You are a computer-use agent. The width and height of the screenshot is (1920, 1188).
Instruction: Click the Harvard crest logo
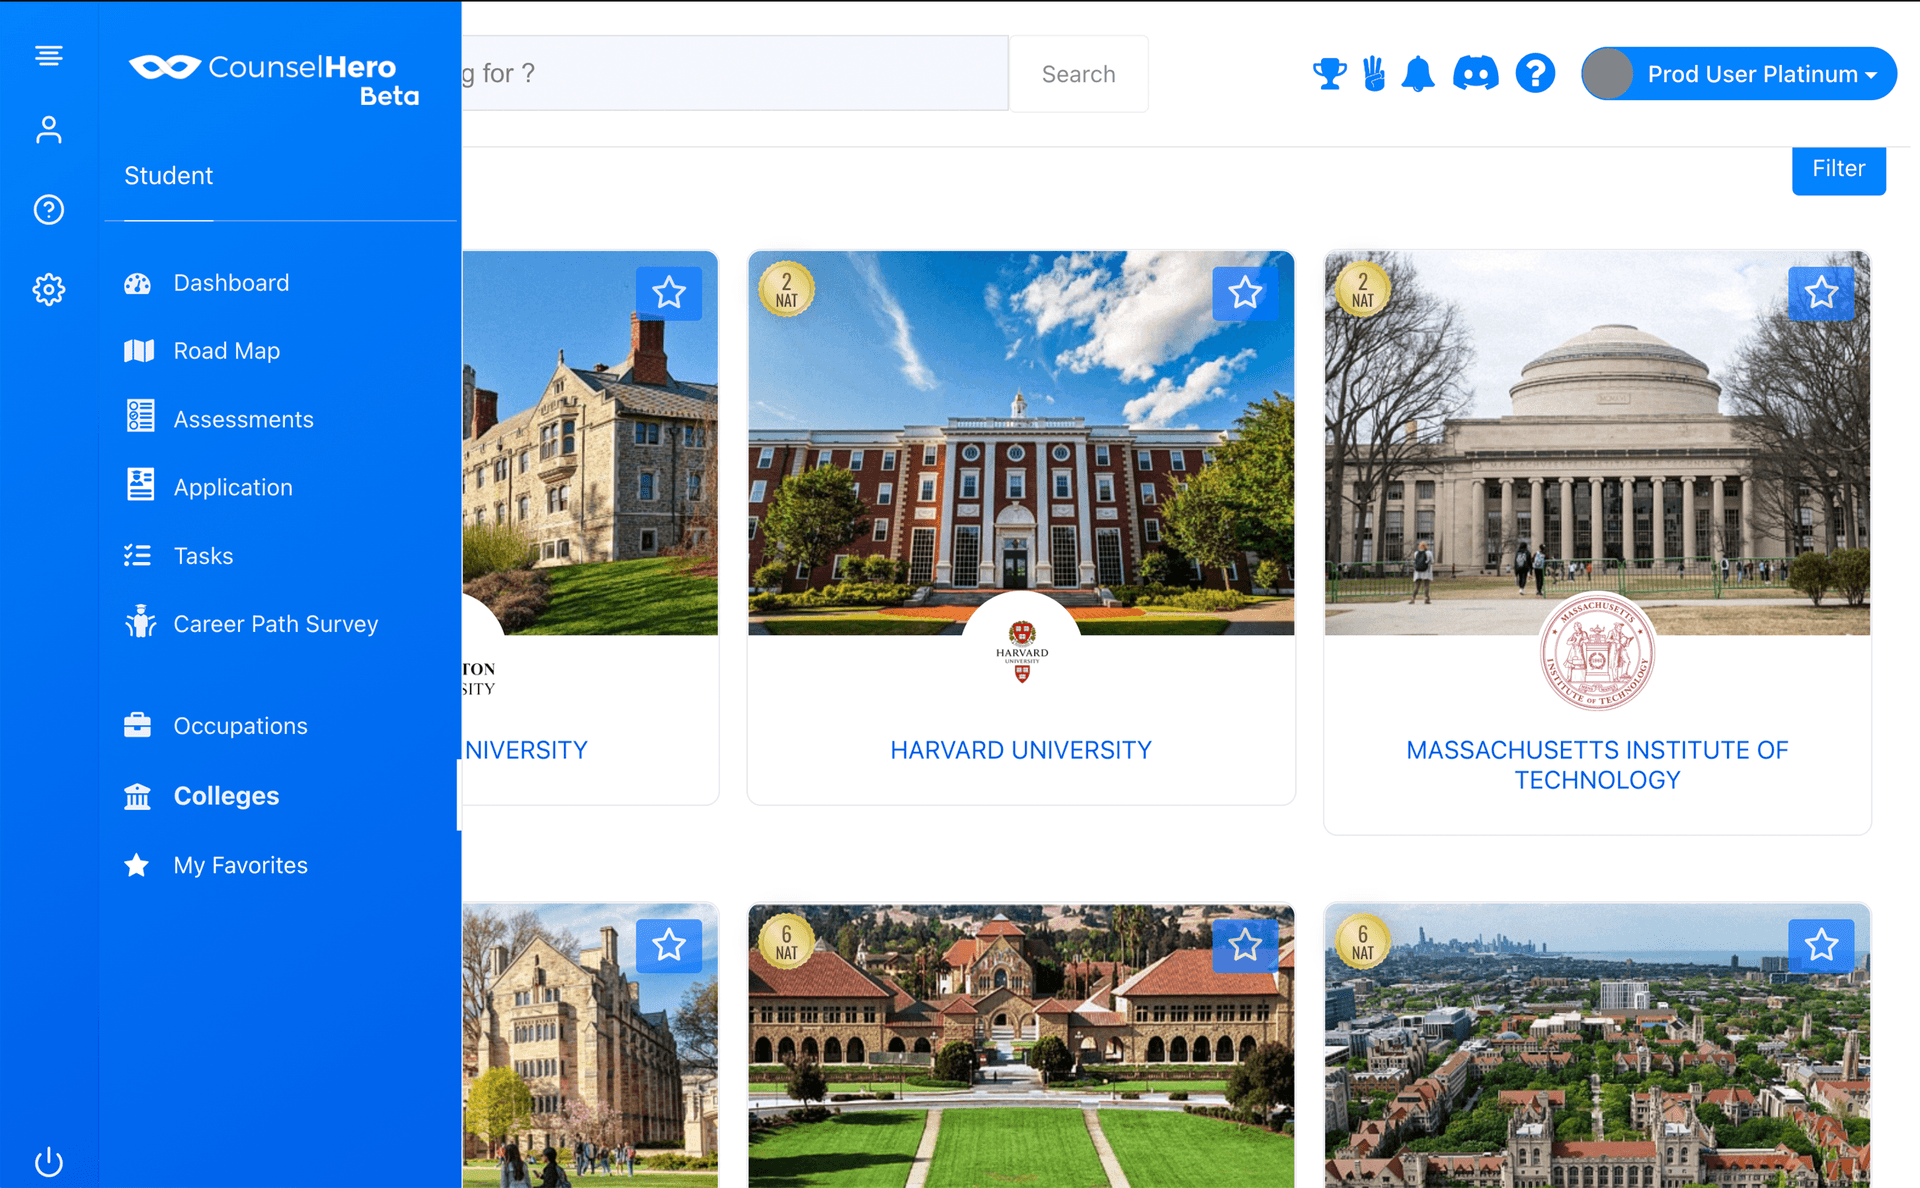pos(1021,651)
